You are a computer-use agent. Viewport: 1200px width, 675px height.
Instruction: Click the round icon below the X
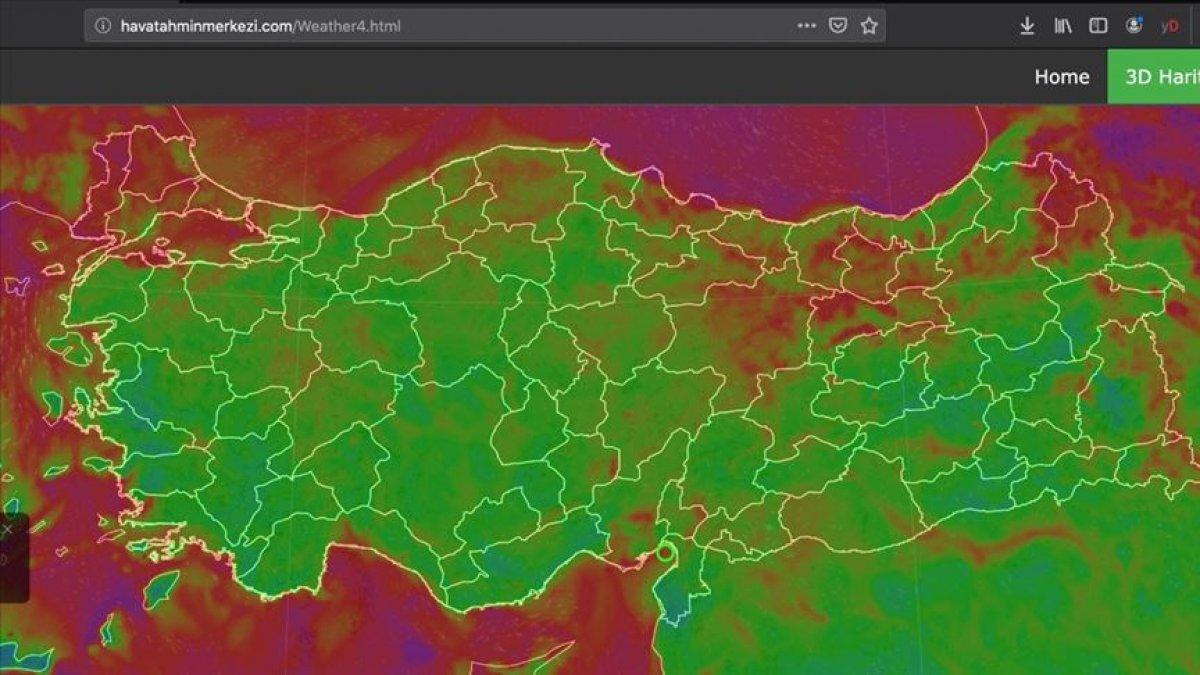click(5, 560)
